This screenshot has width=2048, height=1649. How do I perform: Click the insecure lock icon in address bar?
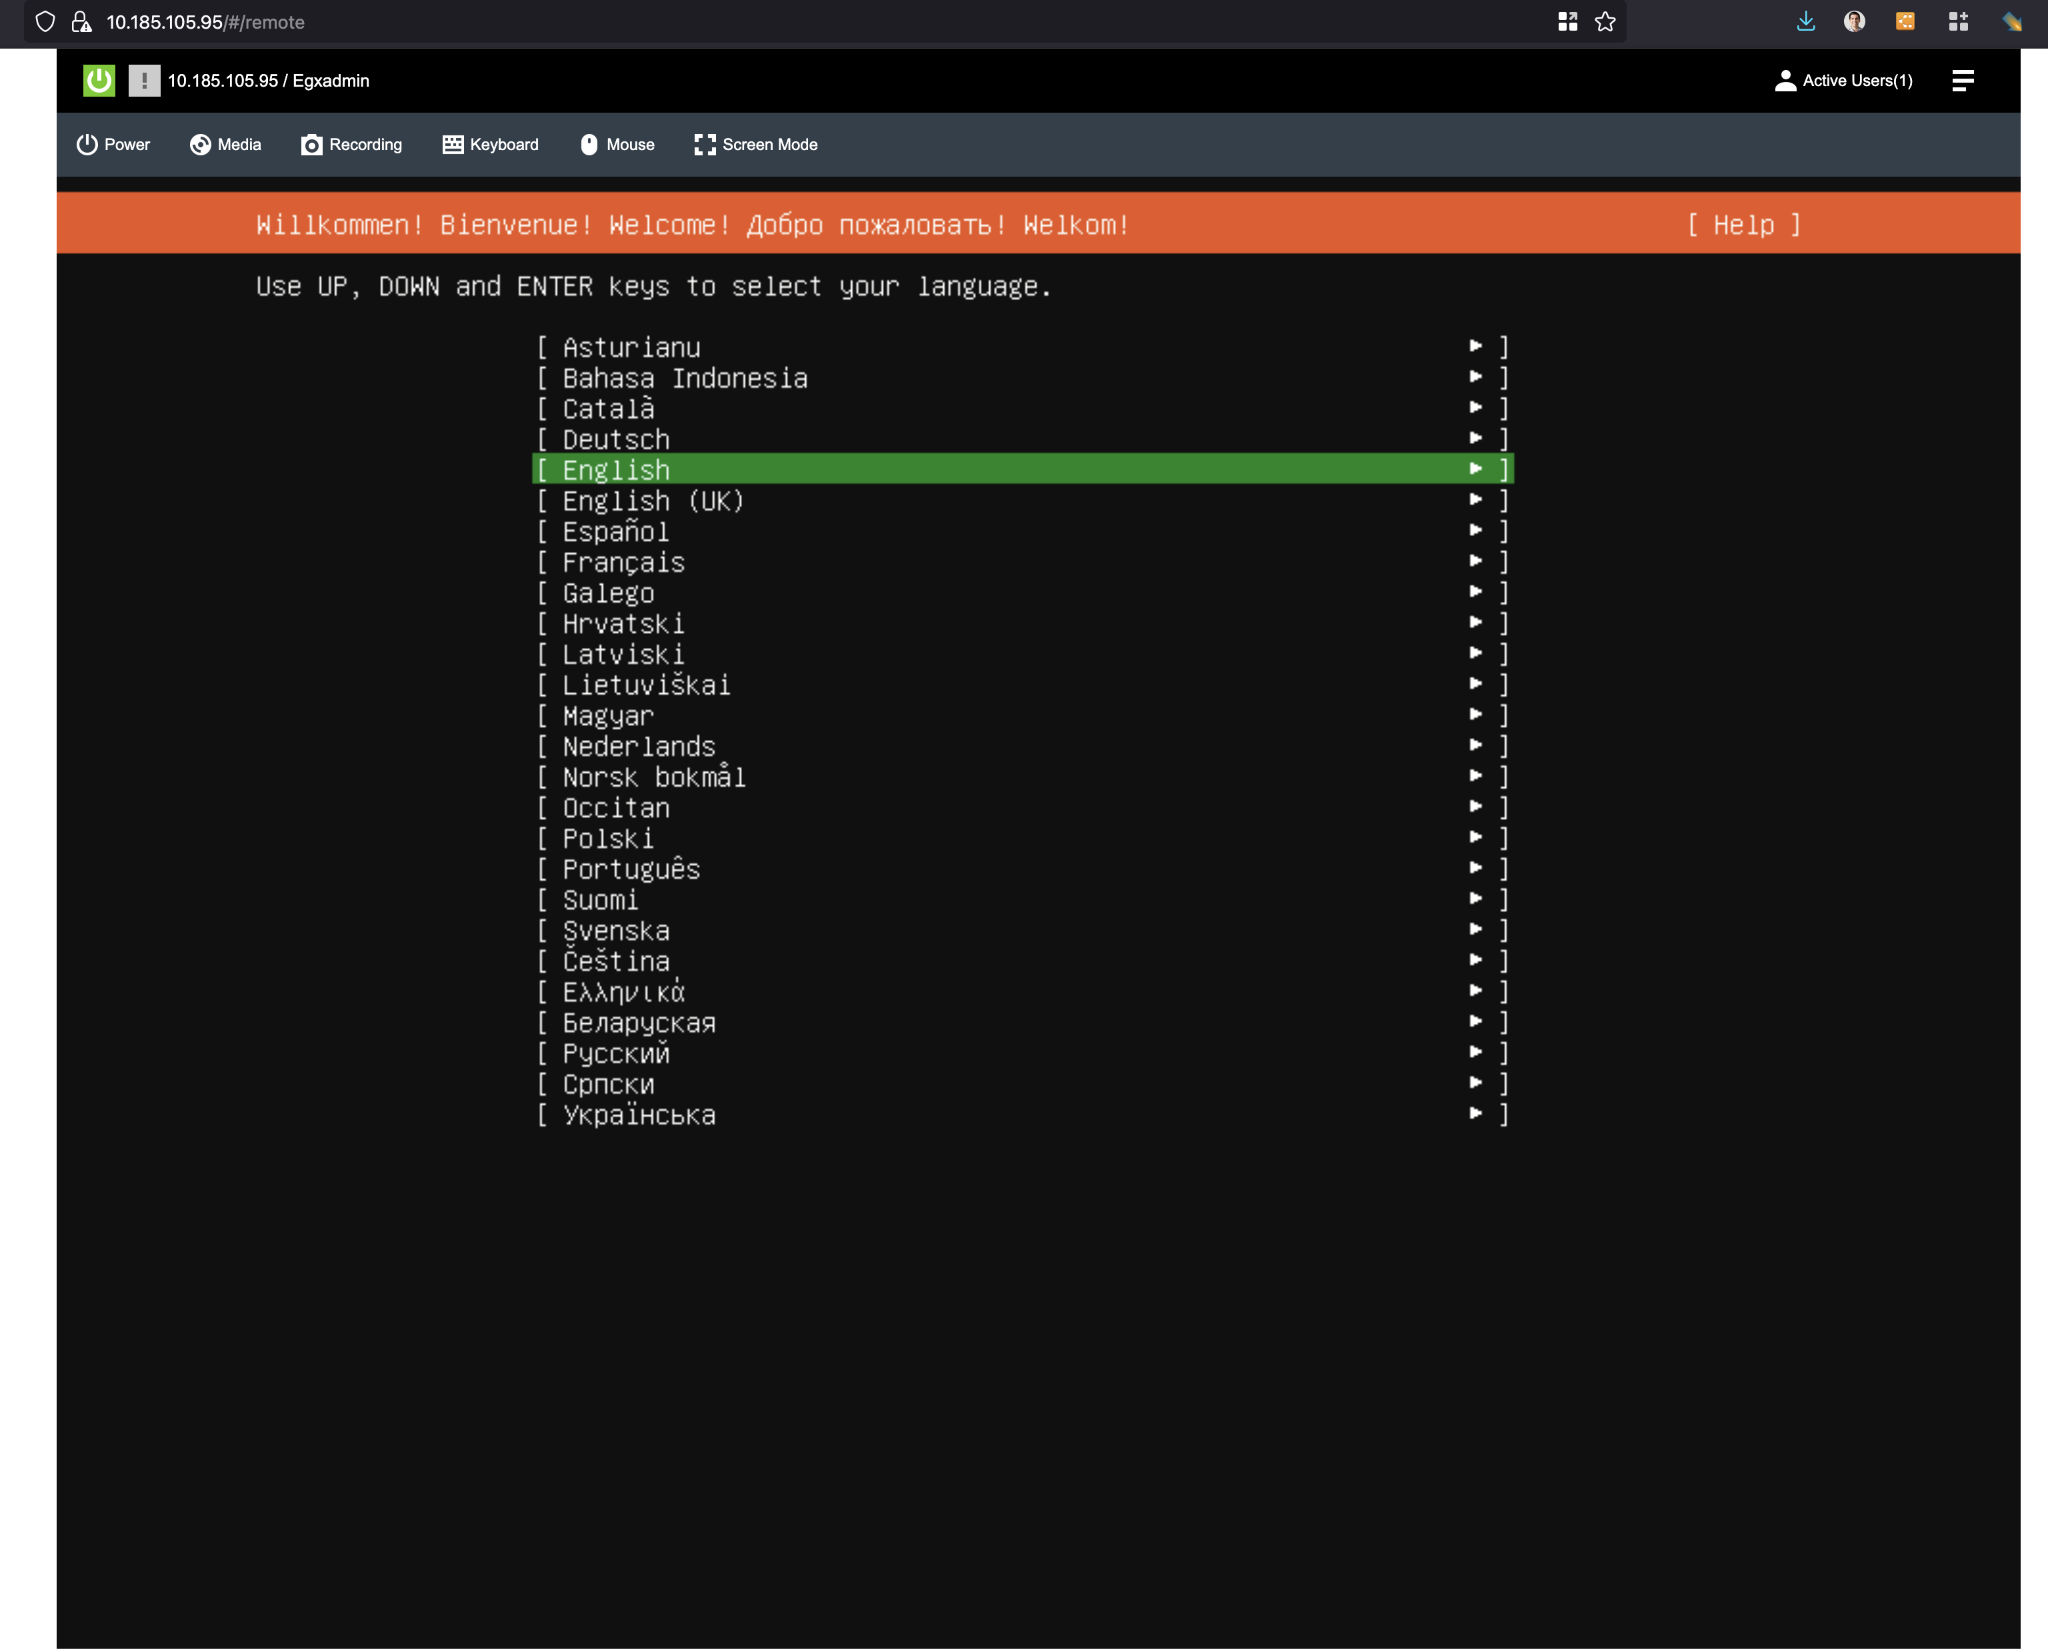pyautogui.click(x=82, y=22)
